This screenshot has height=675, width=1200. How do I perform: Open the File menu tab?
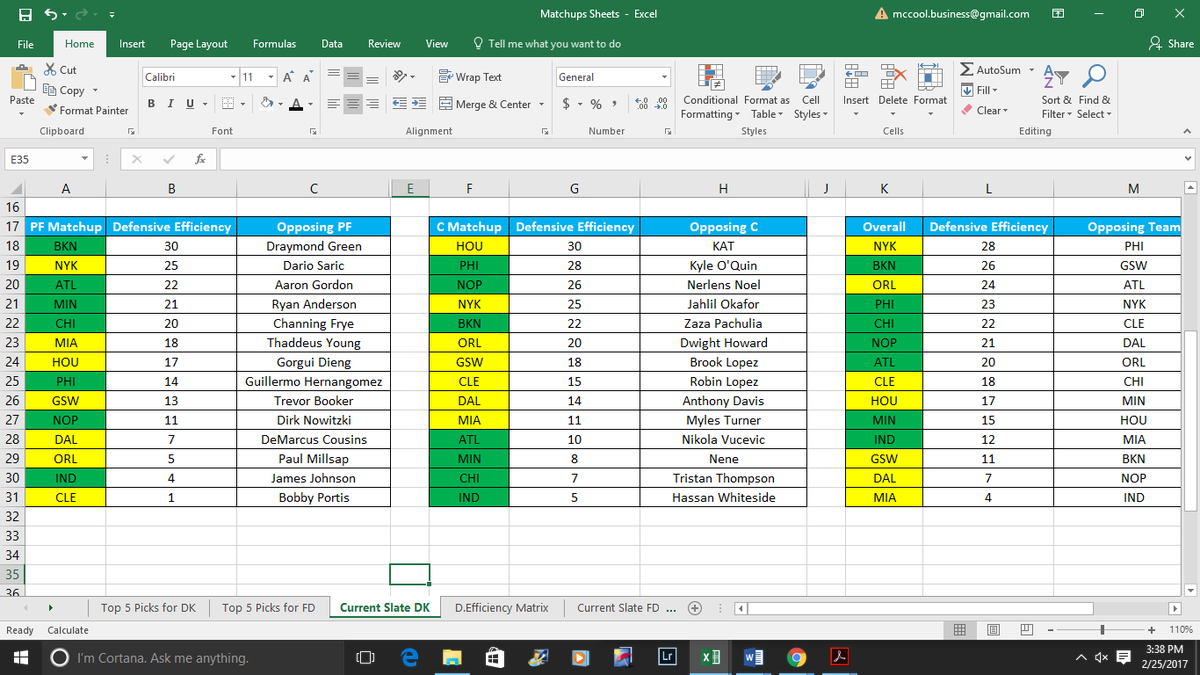pos(25,44)
